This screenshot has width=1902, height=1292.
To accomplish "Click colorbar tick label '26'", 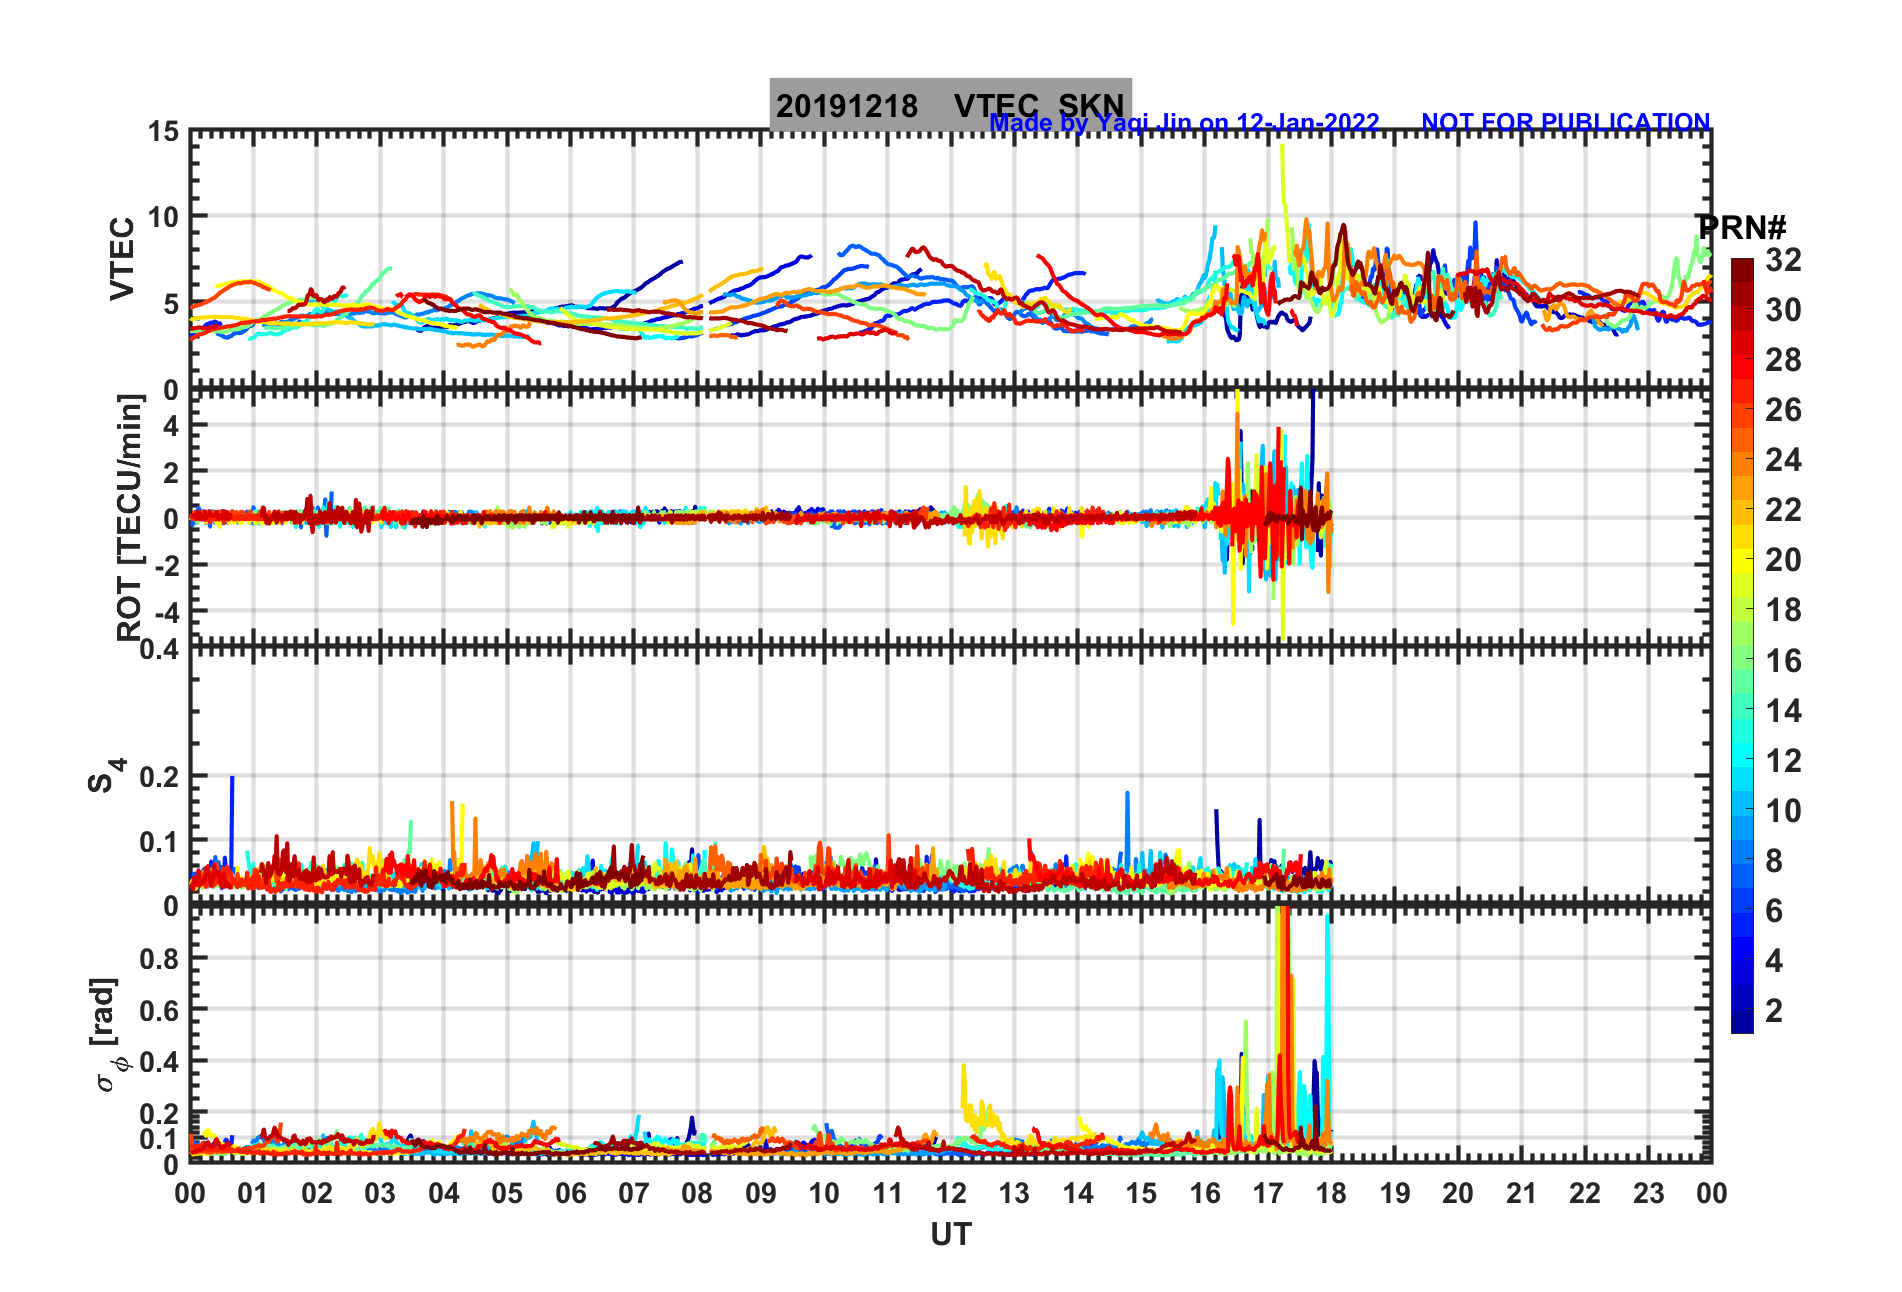I will click(1783, 410).
